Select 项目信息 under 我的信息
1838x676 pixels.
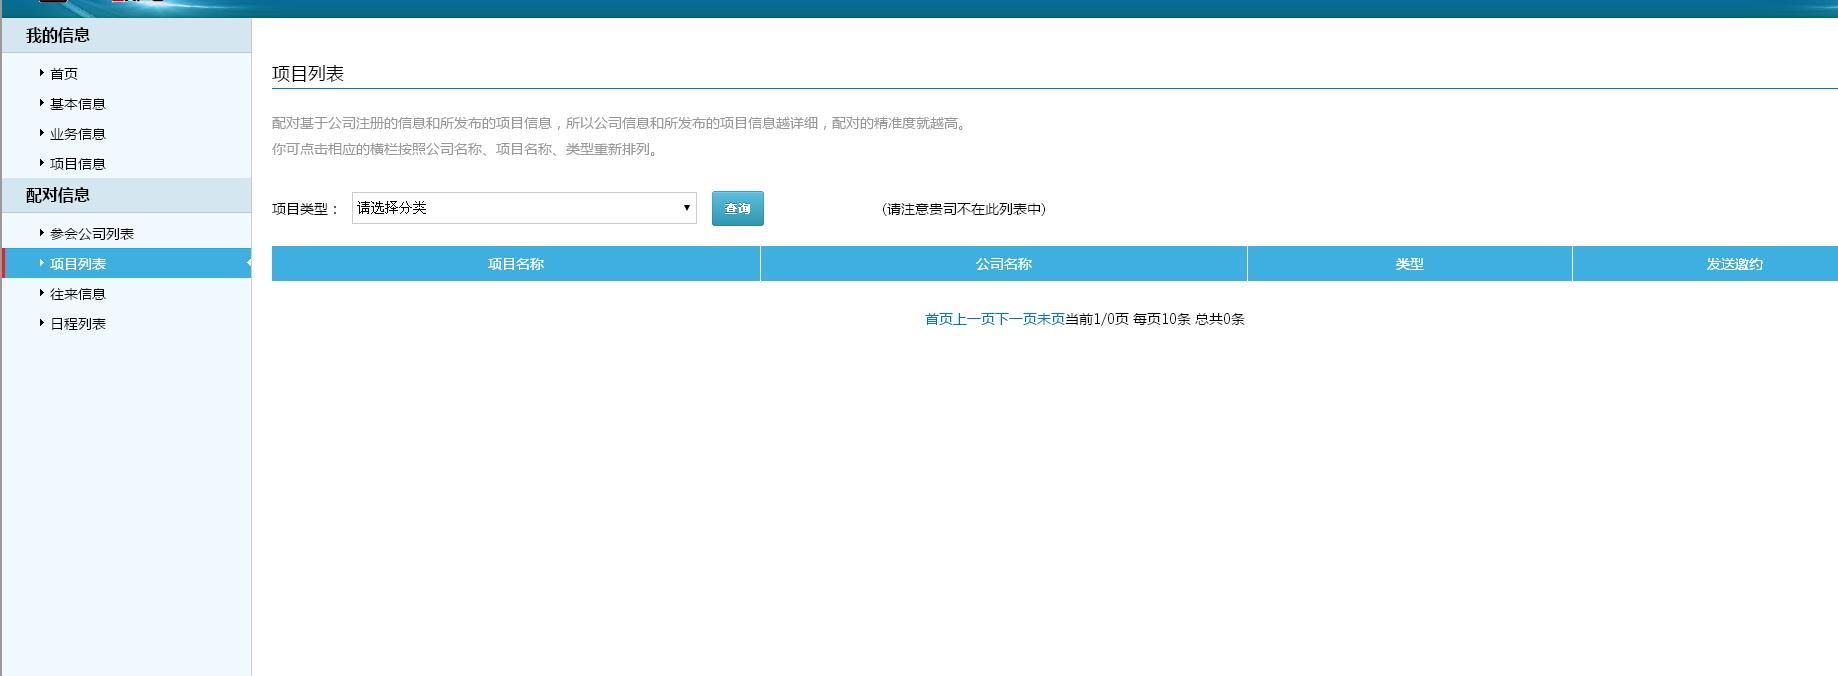coord(77,164)
